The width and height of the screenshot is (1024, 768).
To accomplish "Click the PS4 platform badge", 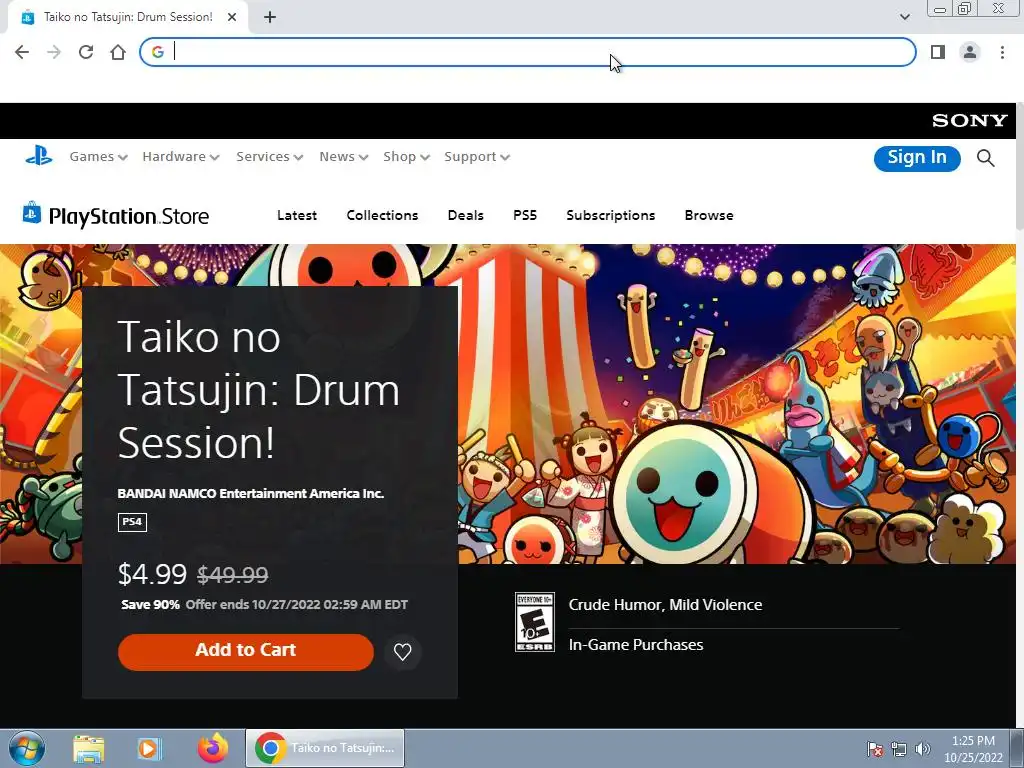I will click(x=132, y=522).
